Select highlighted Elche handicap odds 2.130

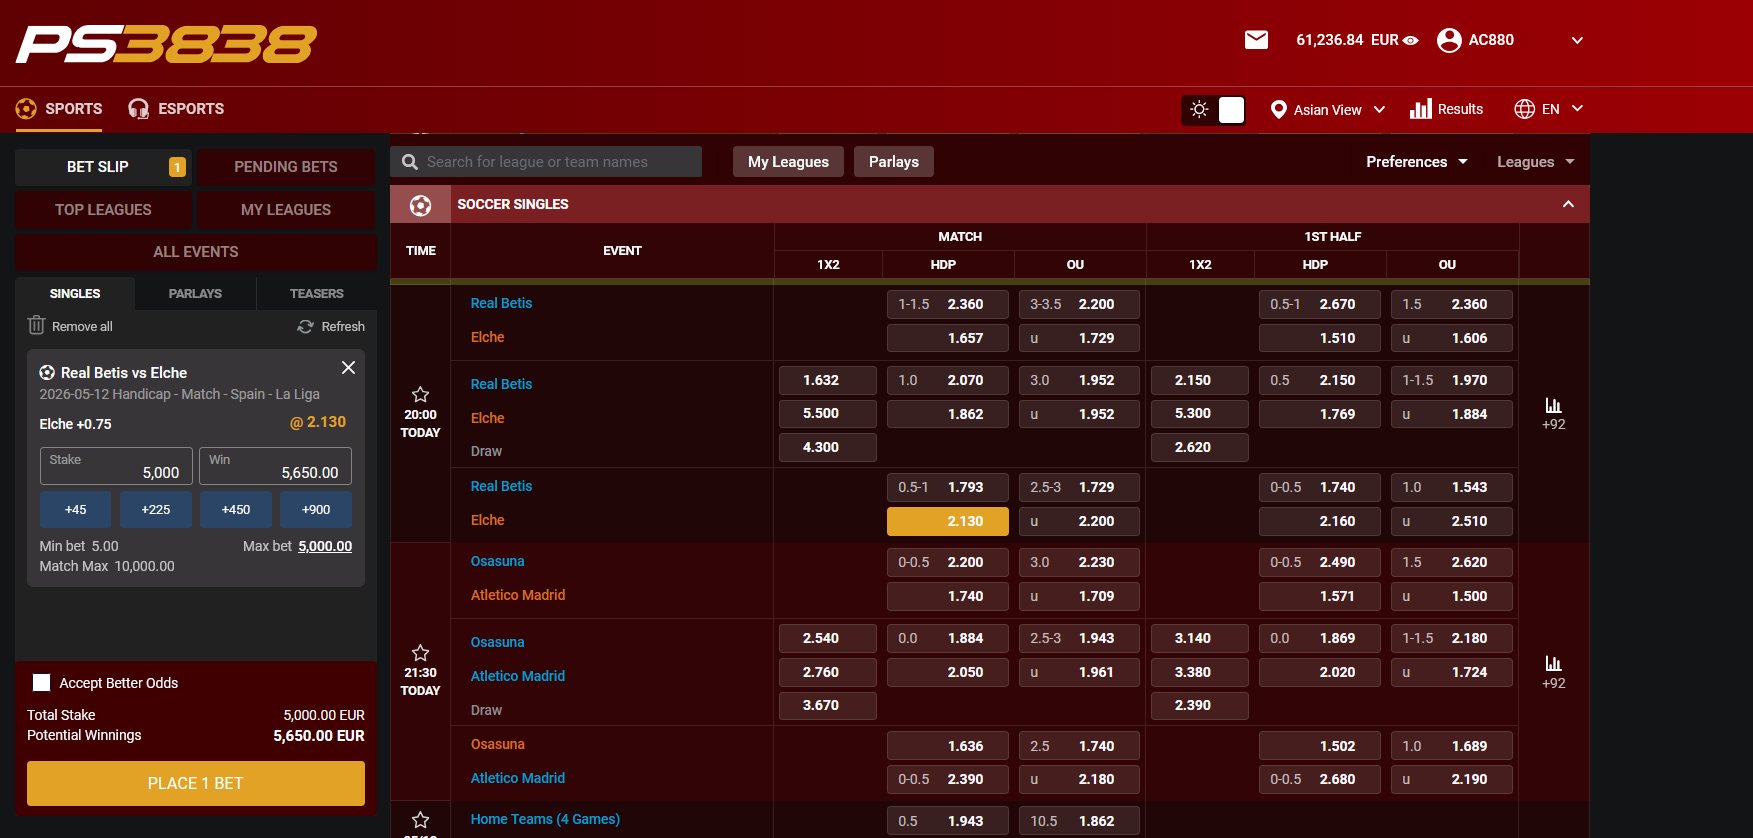pos(948,521)
